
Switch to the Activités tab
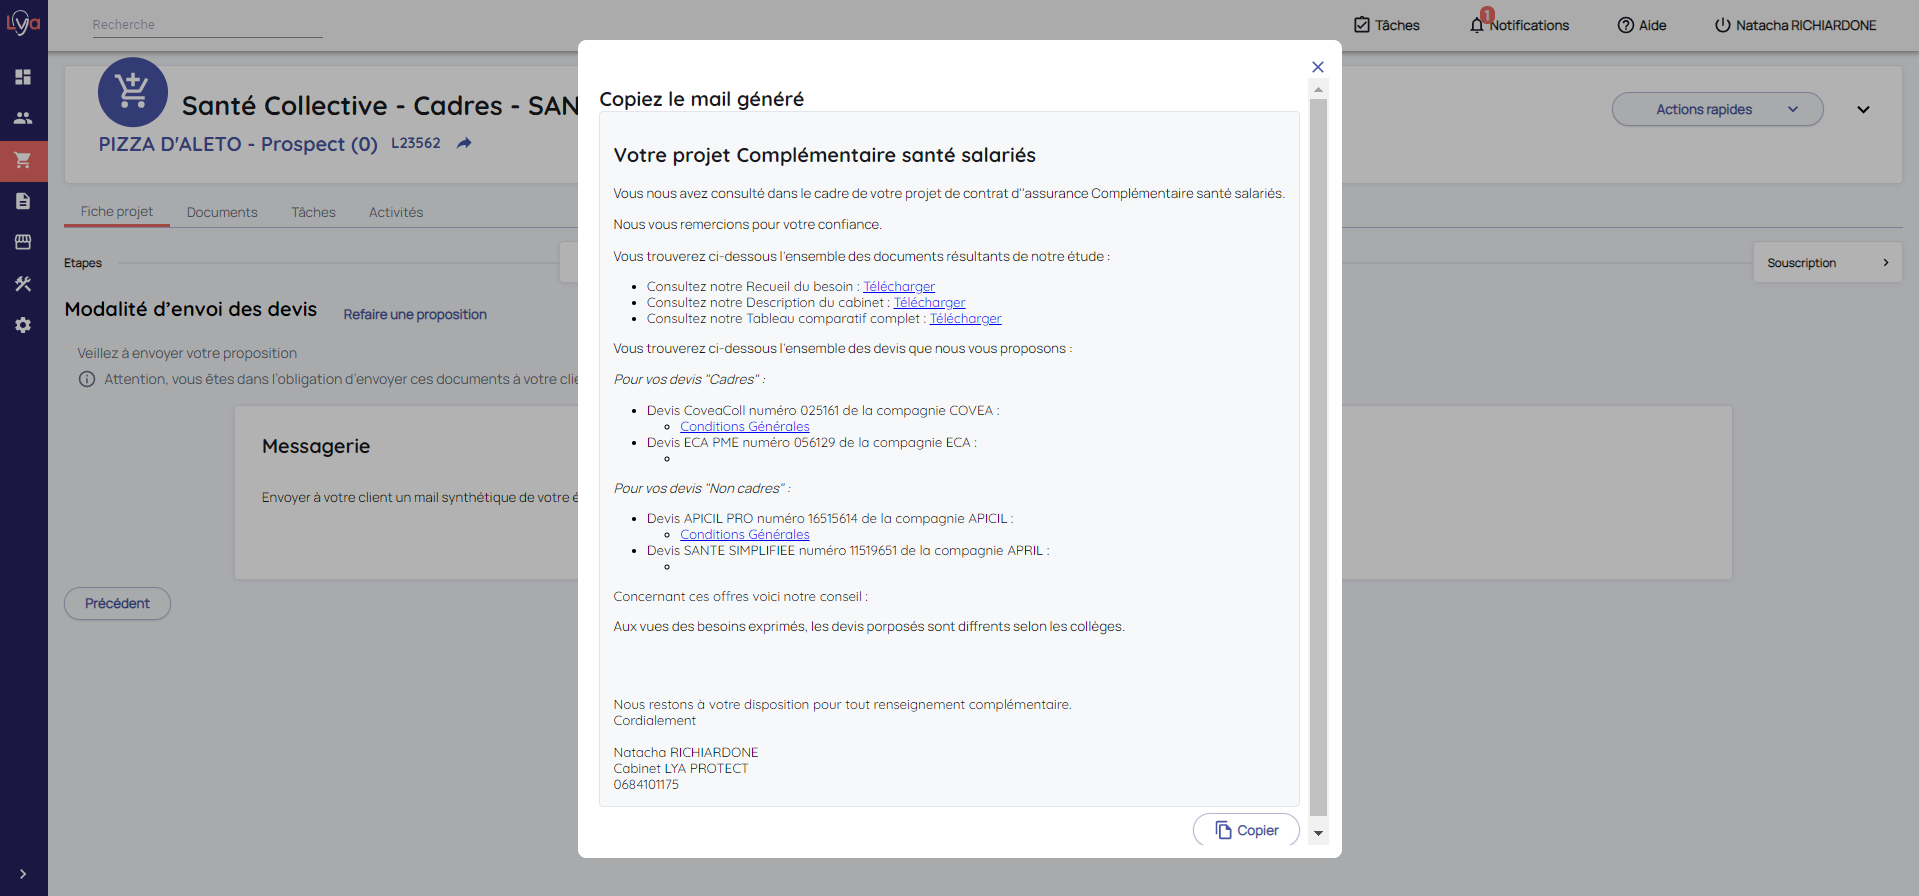(x=396, y=212)
